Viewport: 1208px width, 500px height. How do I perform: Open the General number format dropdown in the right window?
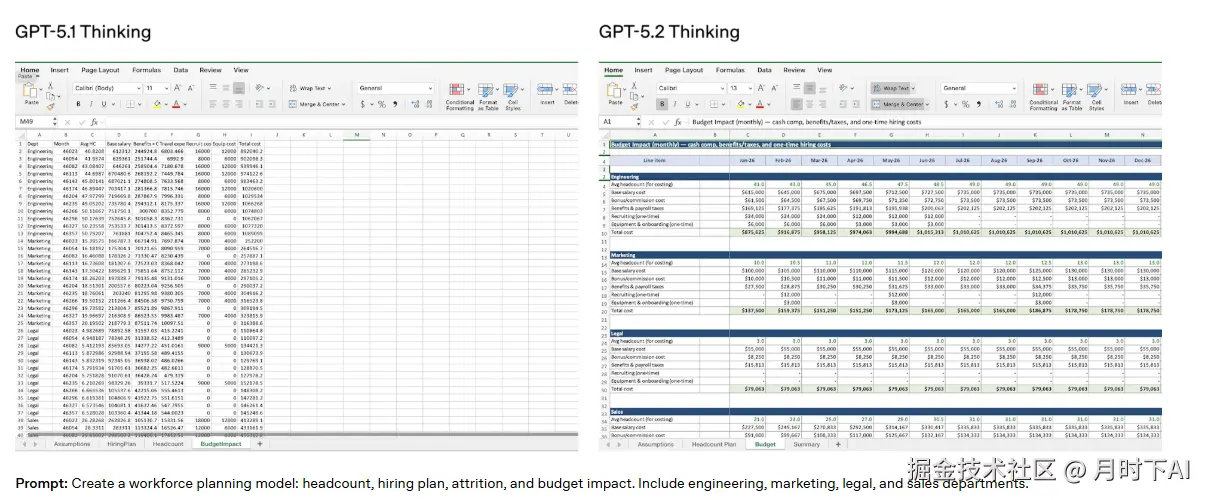[1014, 88]
